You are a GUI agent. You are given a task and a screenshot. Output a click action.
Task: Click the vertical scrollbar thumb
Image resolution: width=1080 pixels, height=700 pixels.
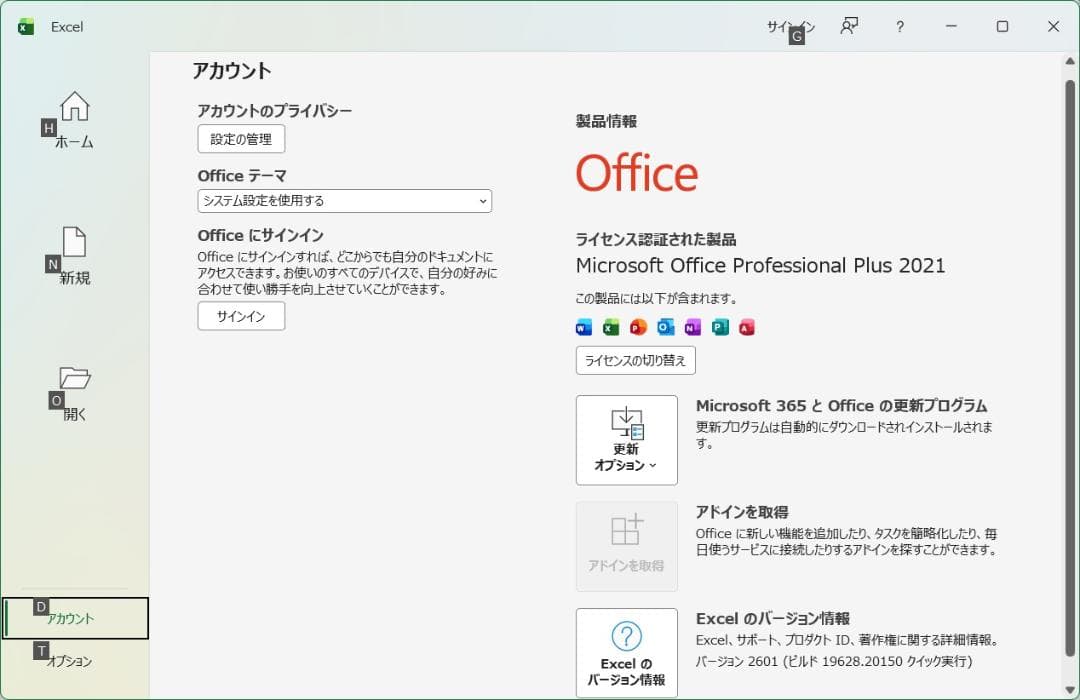[1070, 368]
